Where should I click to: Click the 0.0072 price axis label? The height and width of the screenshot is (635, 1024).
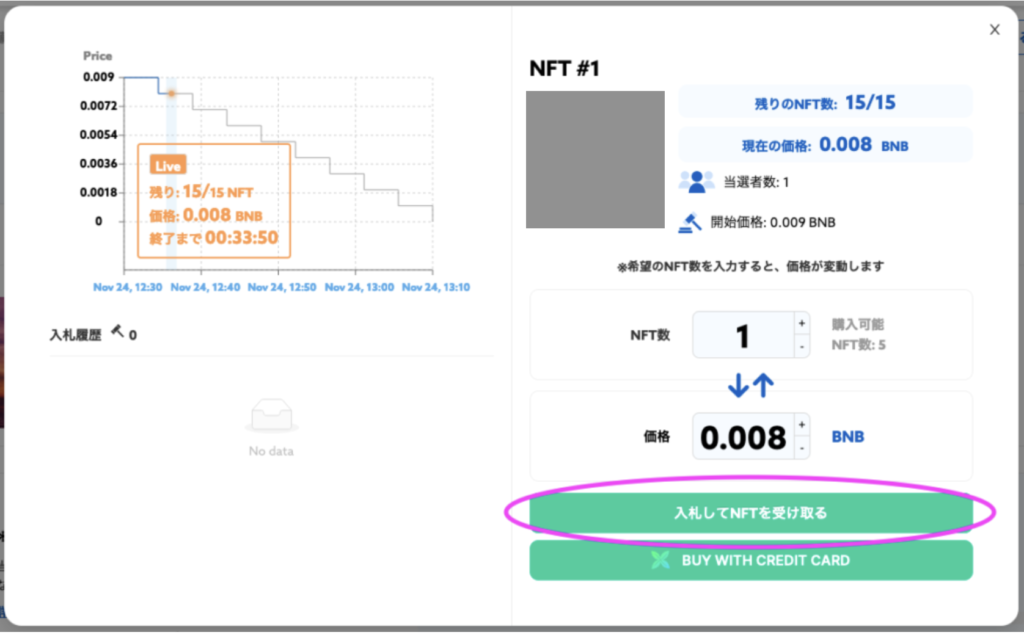pos(98,106)
